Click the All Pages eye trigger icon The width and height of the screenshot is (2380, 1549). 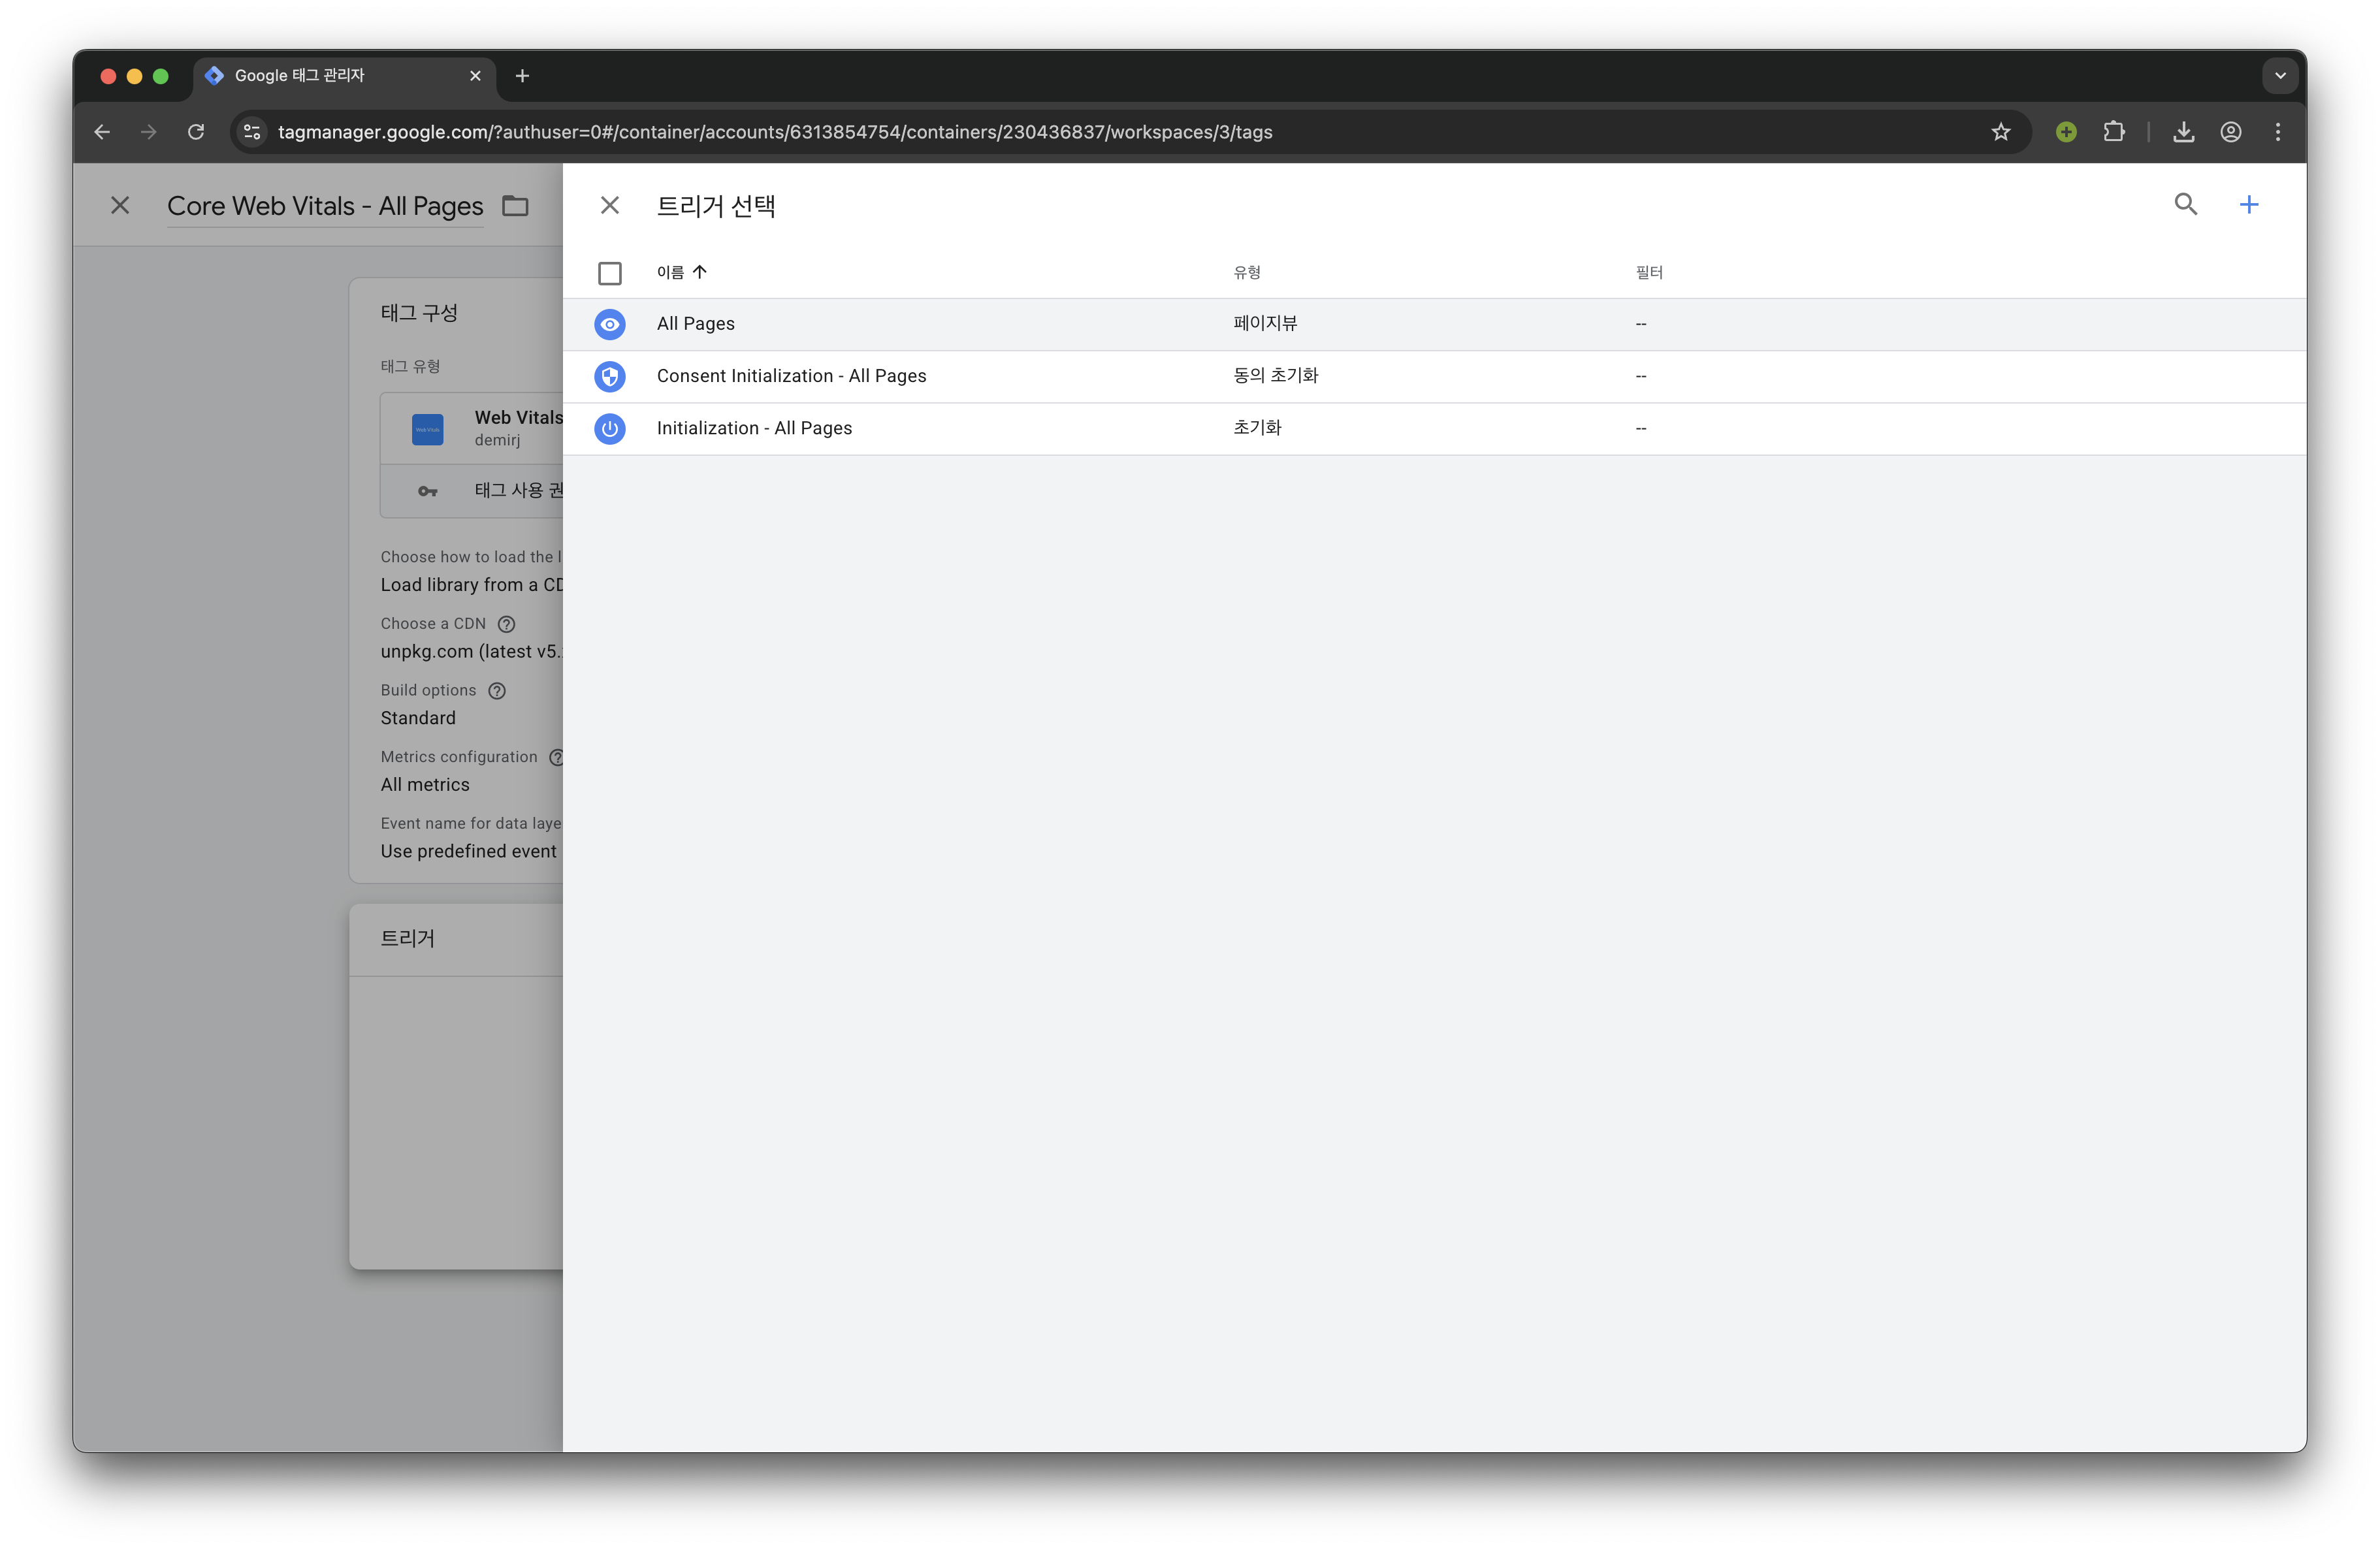point(609,324)
